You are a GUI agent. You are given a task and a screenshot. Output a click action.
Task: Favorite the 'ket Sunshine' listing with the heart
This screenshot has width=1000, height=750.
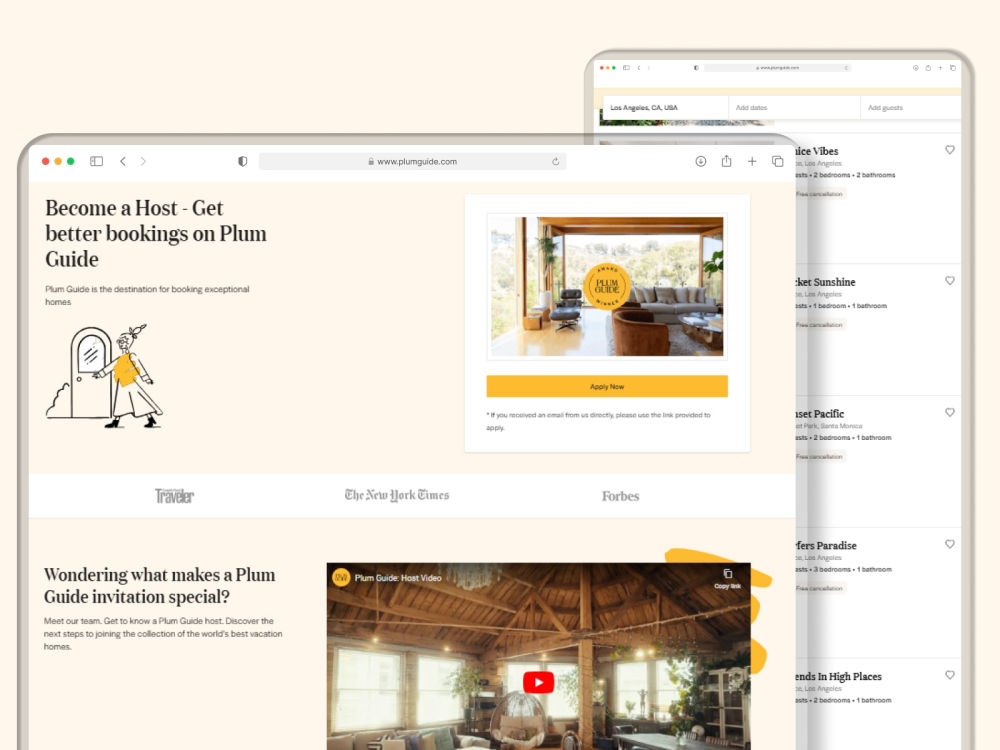[x=950, y=281]
